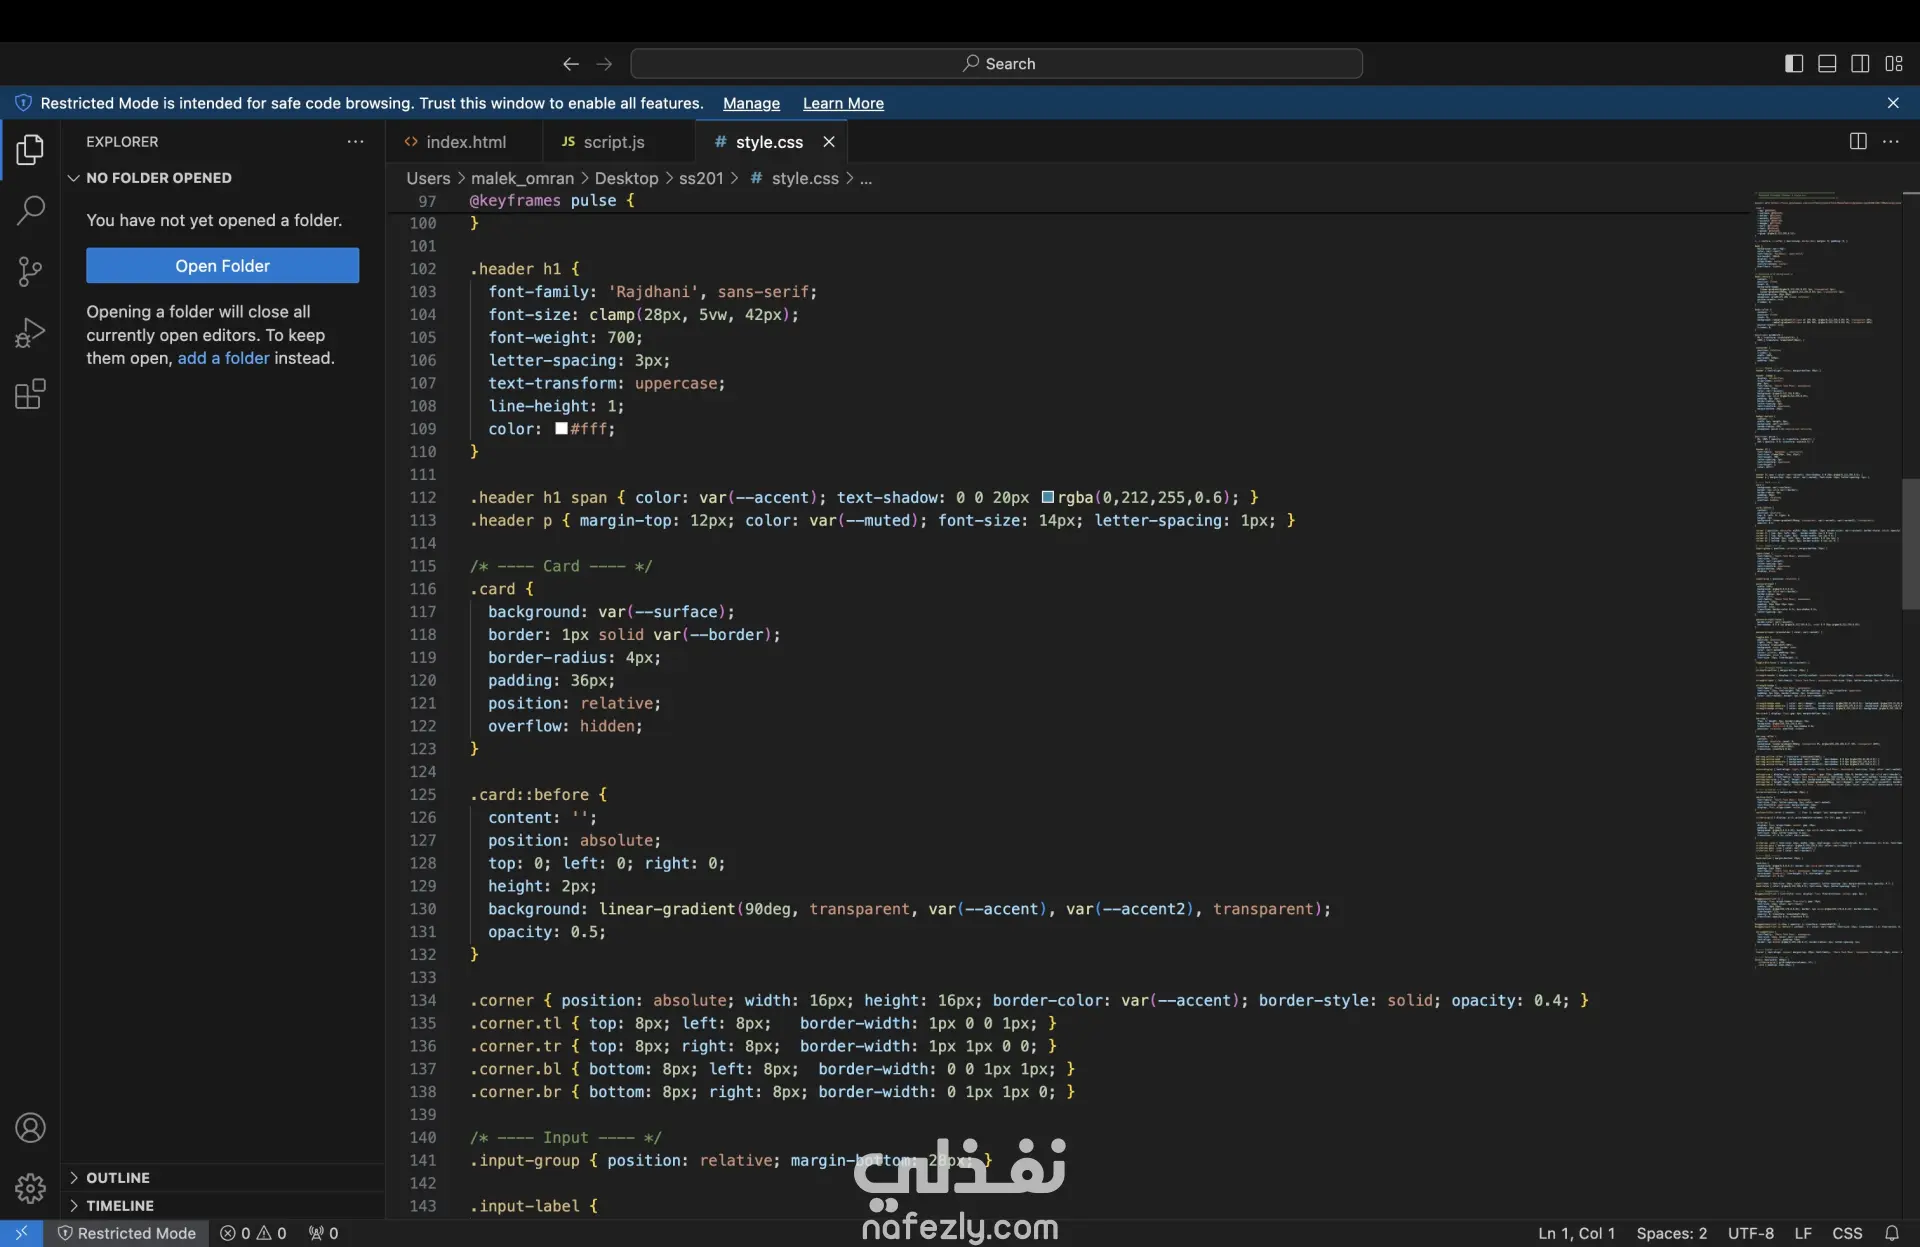Toggle the bottom panel

click(1827, 64)
